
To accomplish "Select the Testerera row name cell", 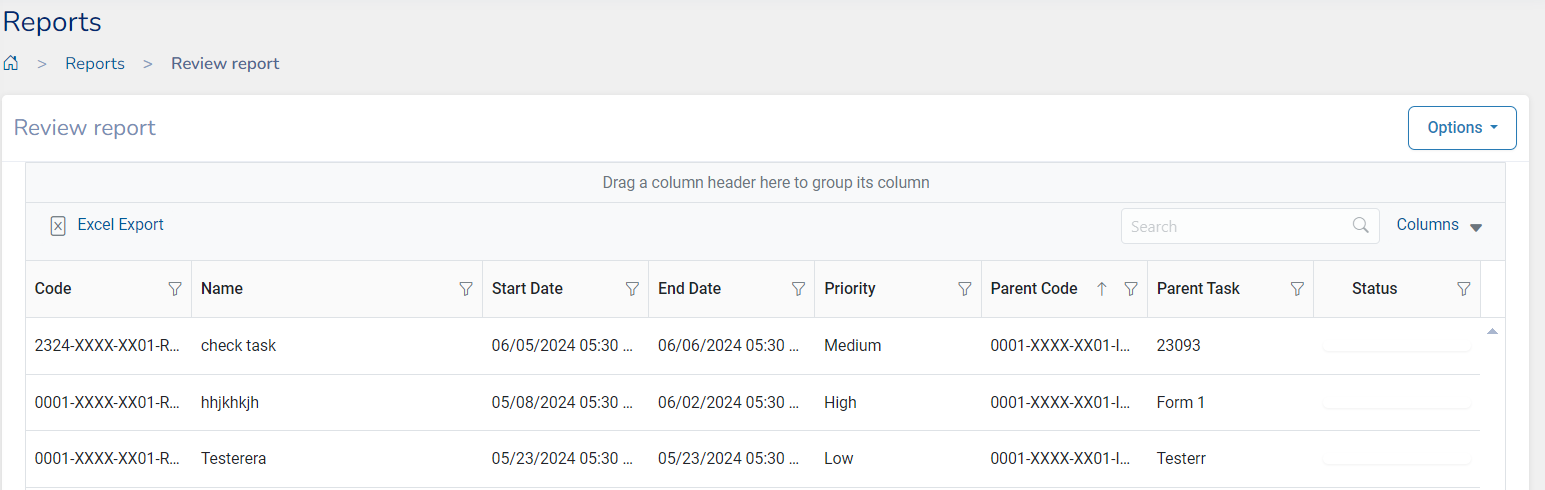I will pos(233,459).
